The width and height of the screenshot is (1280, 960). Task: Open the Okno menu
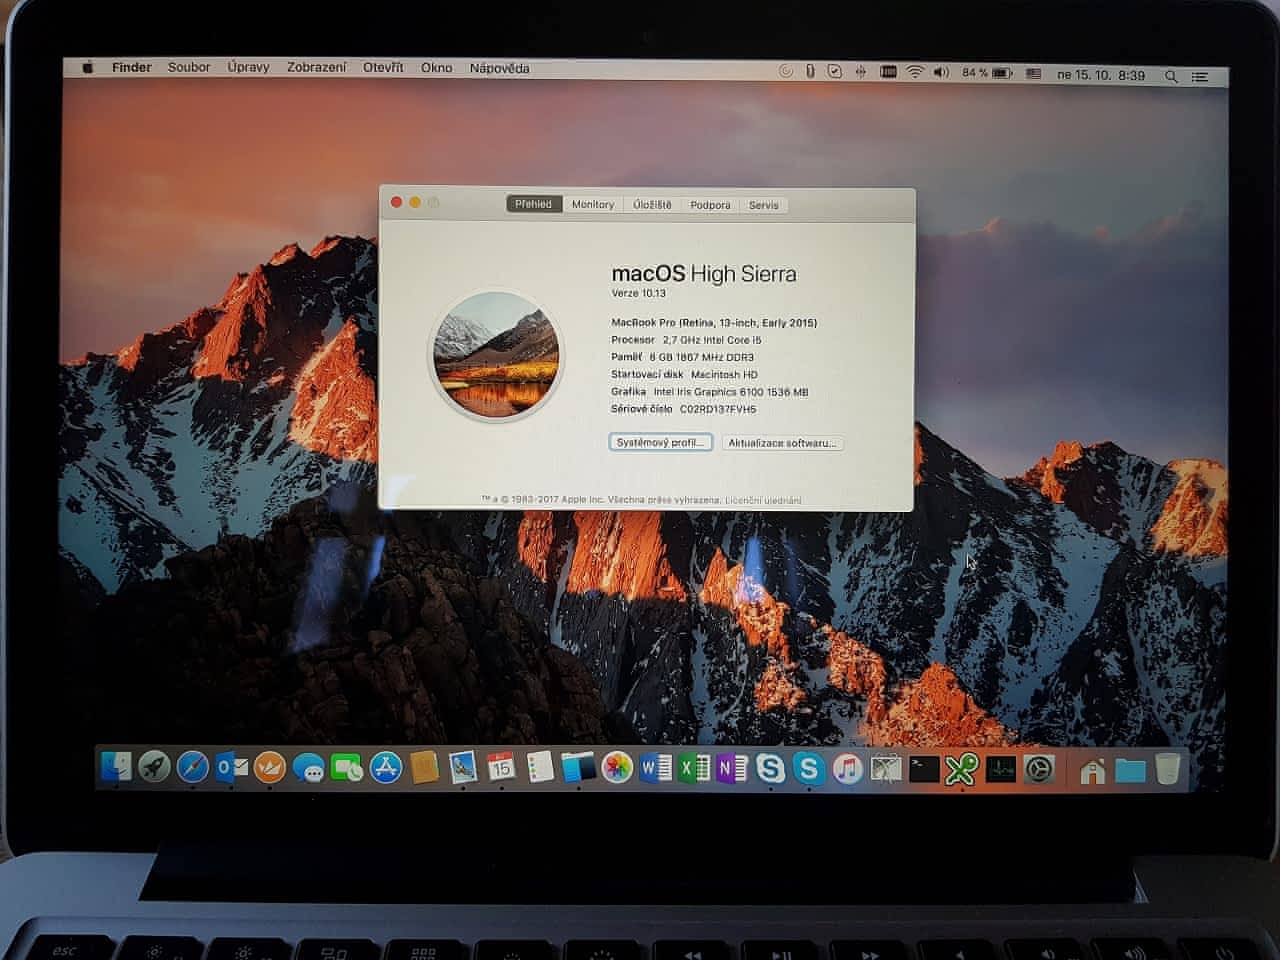436,68
